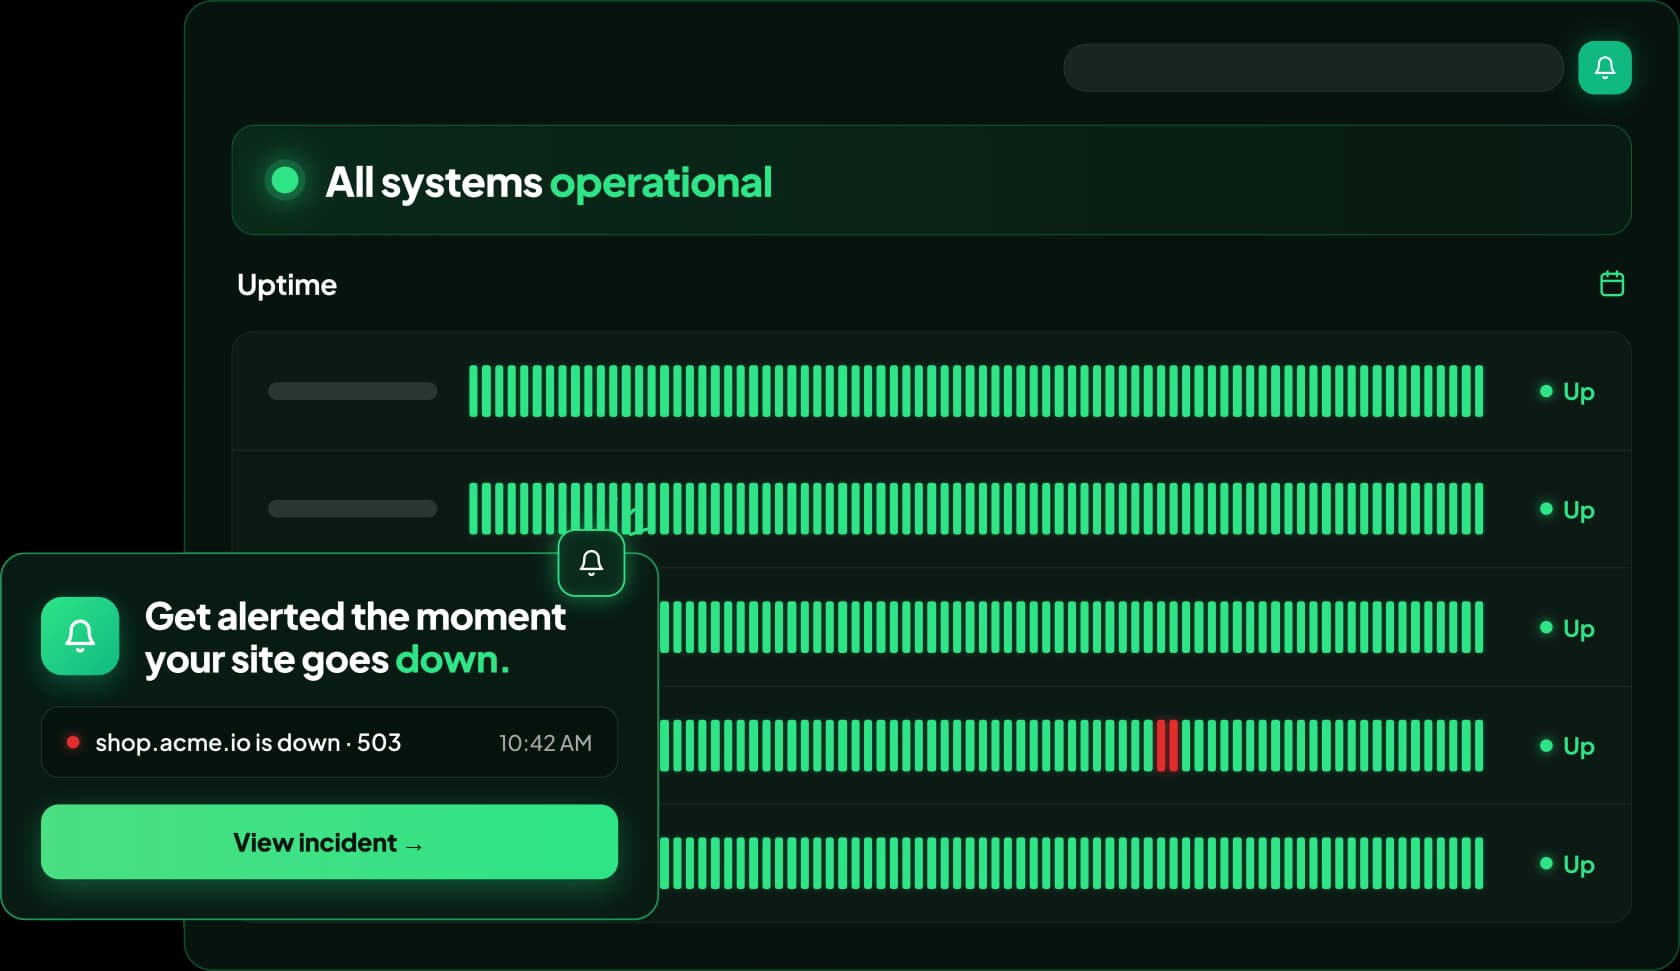Click the View incident button

pyautogui.click(x=329, y=842)
